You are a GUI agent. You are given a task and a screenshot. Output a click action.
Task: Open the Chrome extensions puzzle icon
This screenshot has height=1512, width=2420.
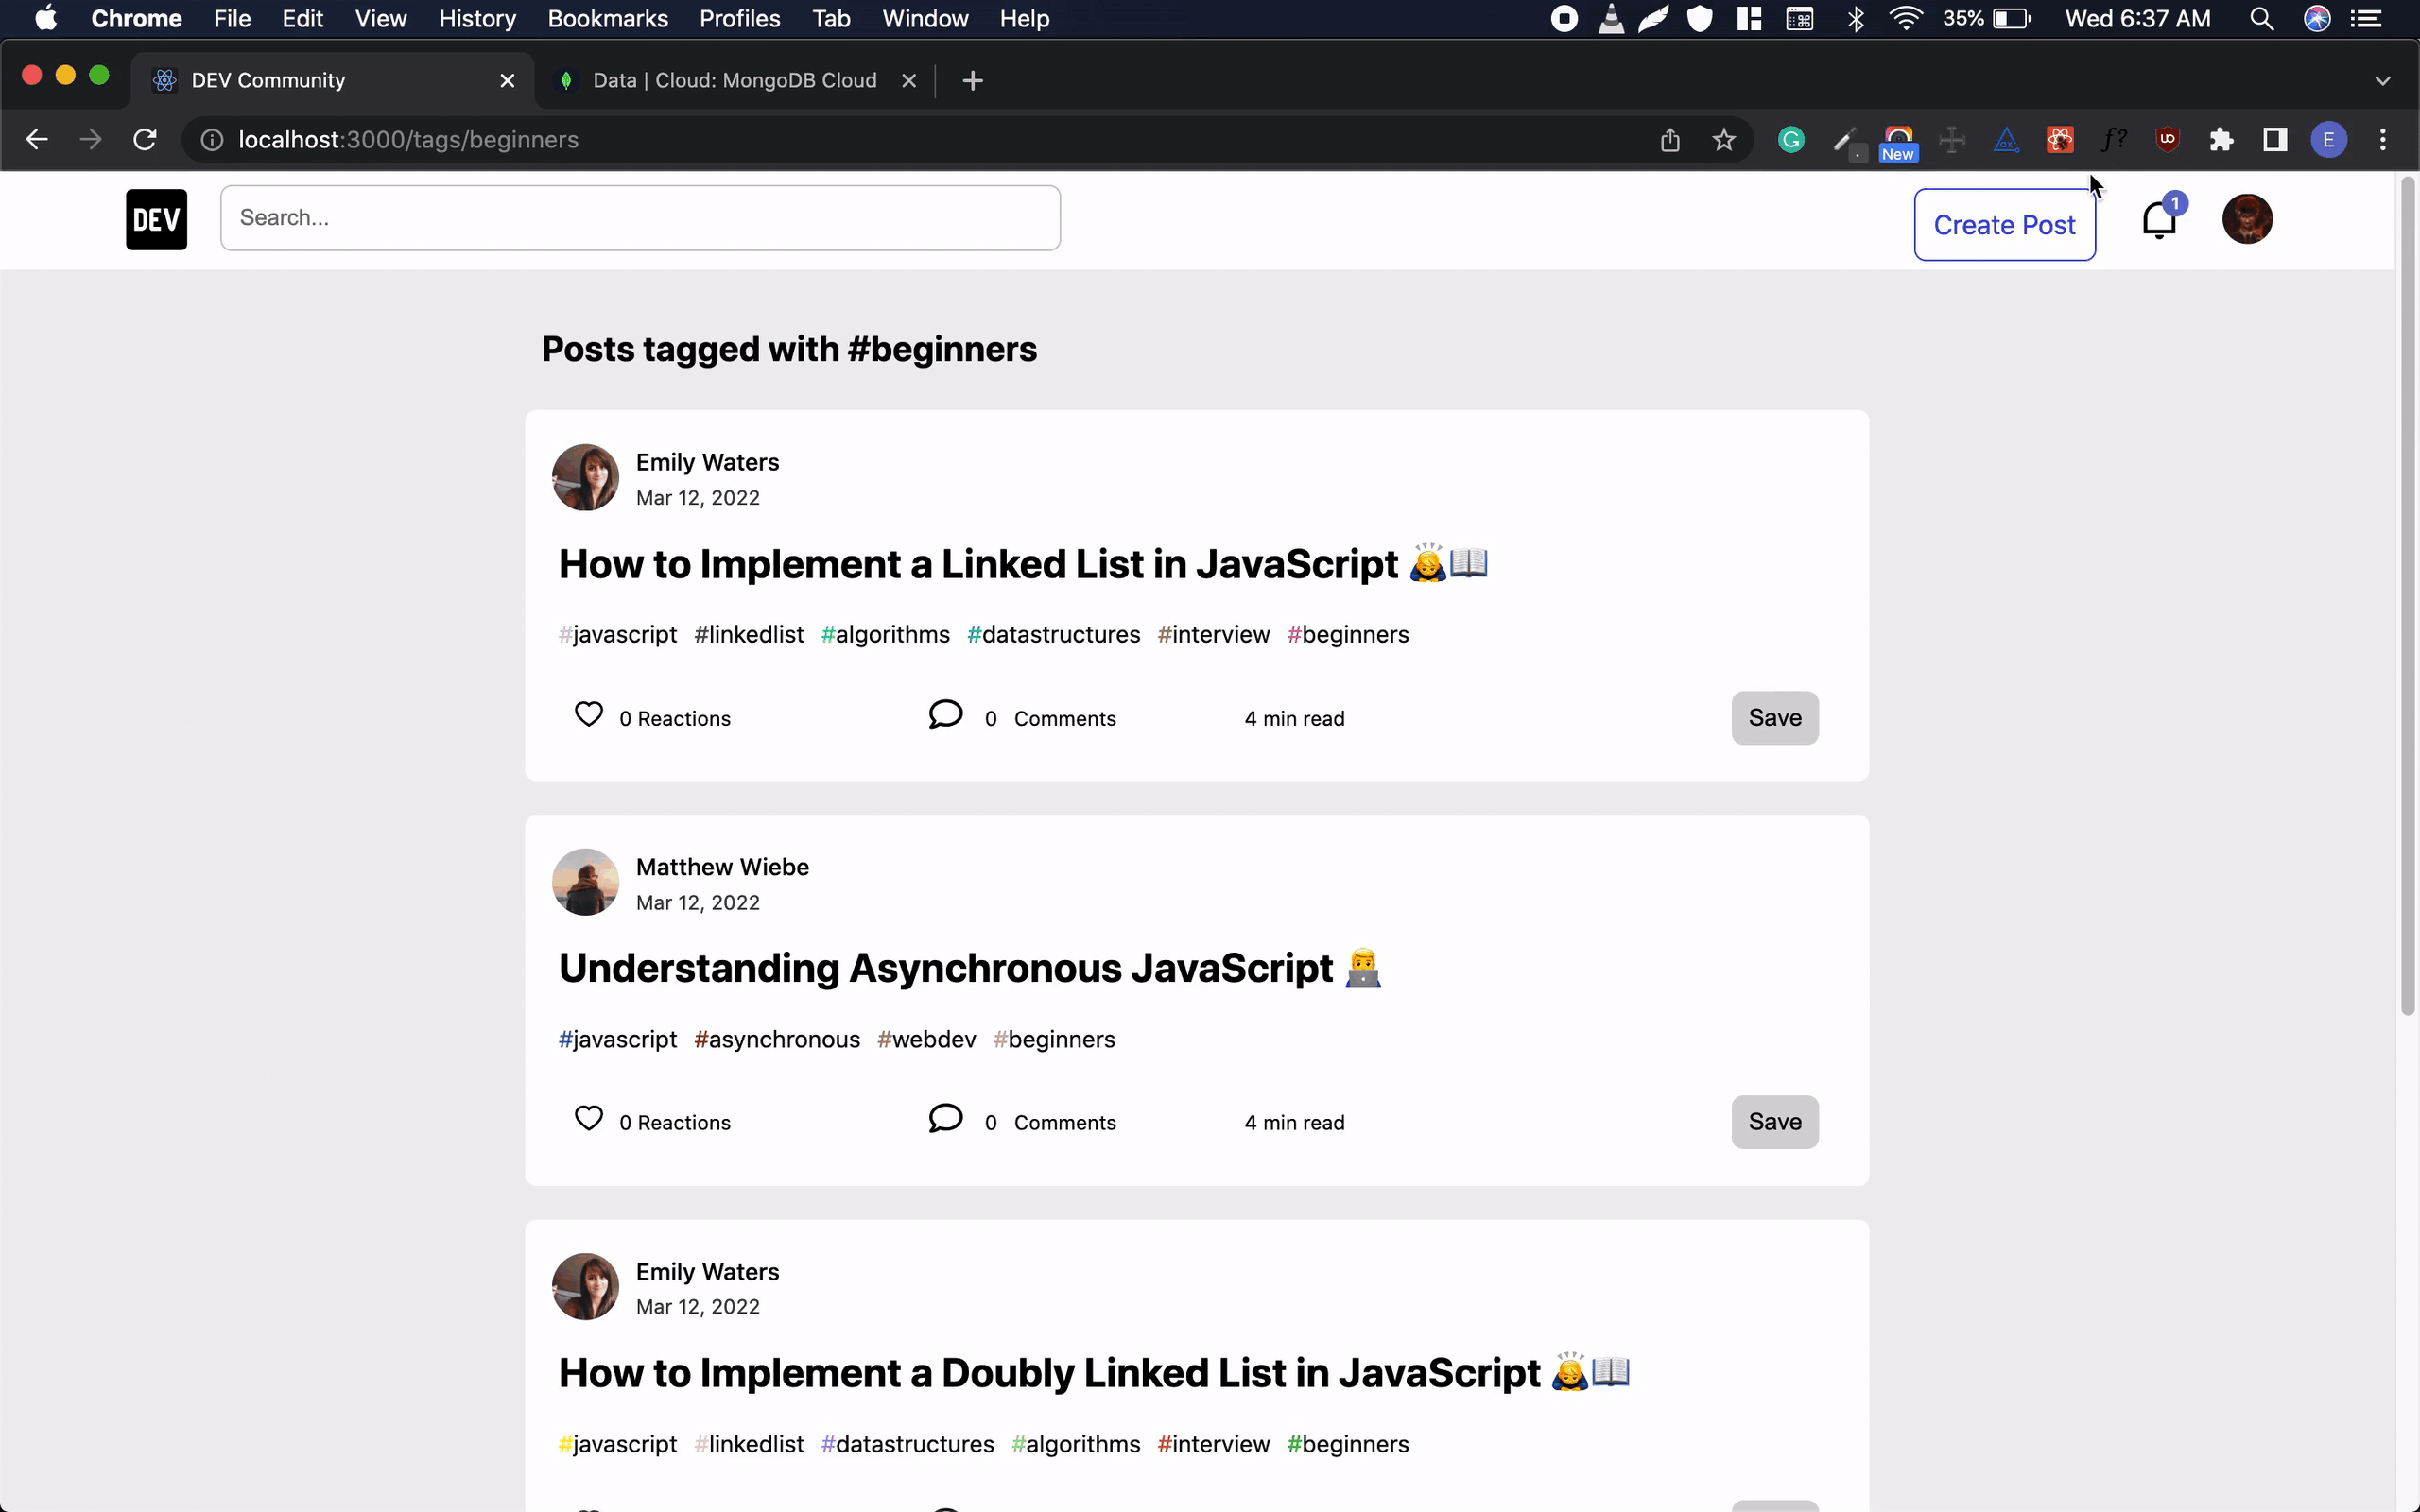point(2221,140)
